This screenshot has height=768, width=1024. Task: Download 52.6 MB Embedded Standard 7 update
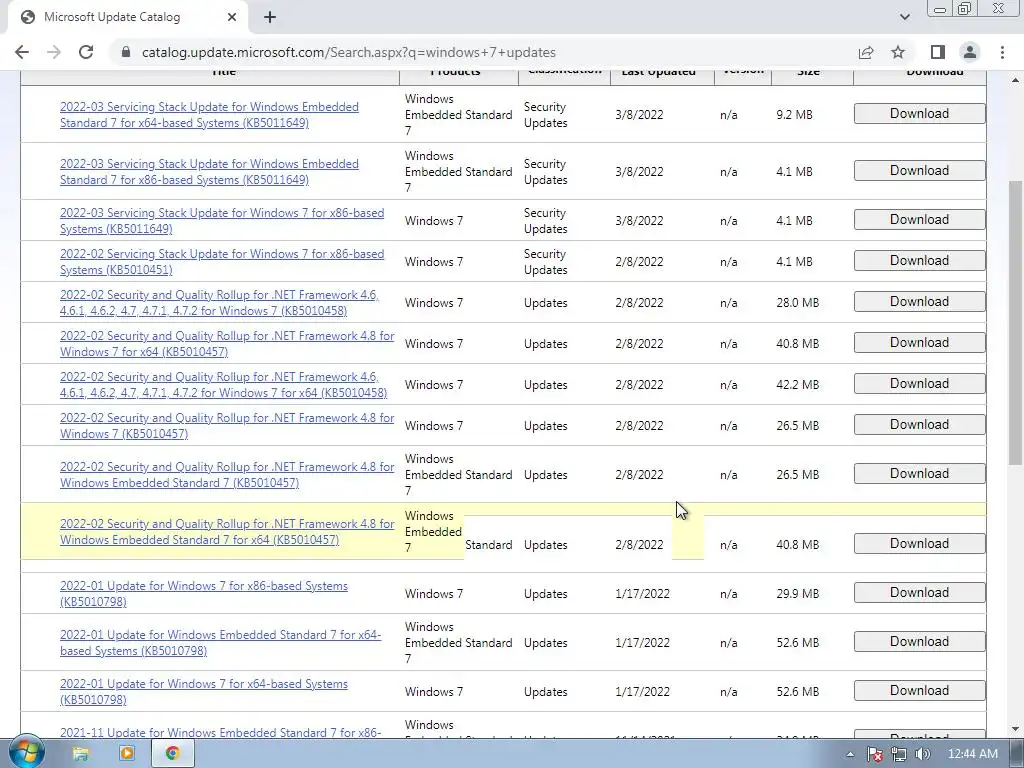(920, 641)
